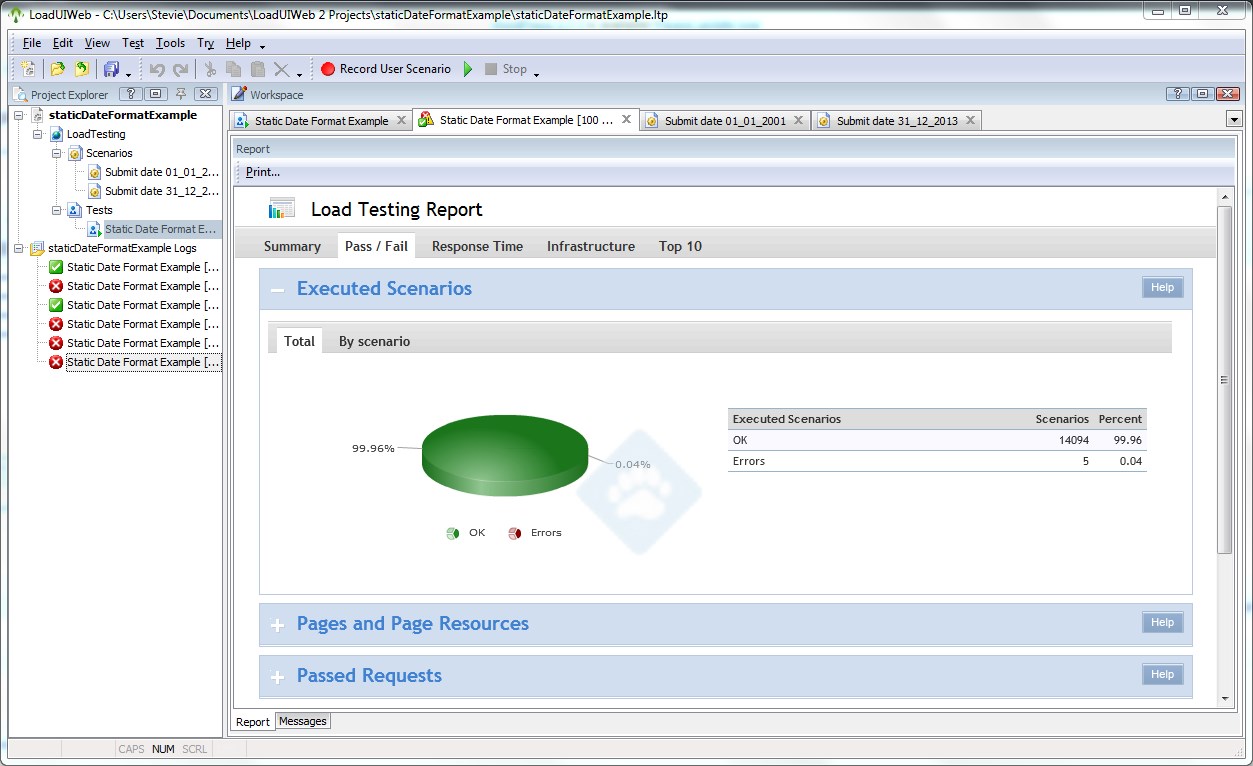This screenshot has width=1253, height=766.
Task: Collapse the Executed Scenarios section
Action: click(278, 289)
